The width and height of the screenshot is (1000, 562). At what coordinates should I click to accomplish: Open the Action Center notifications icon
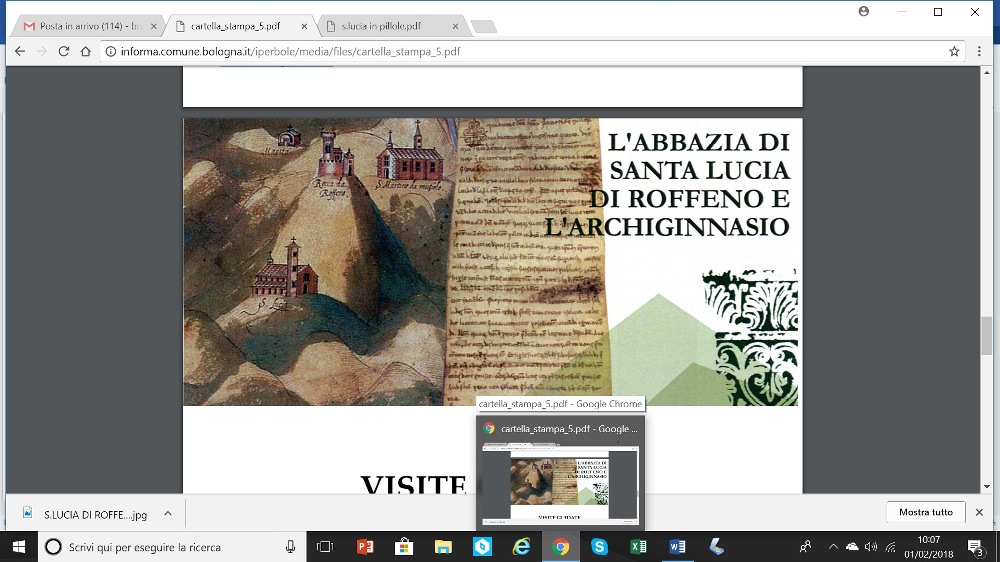point(975,547)
